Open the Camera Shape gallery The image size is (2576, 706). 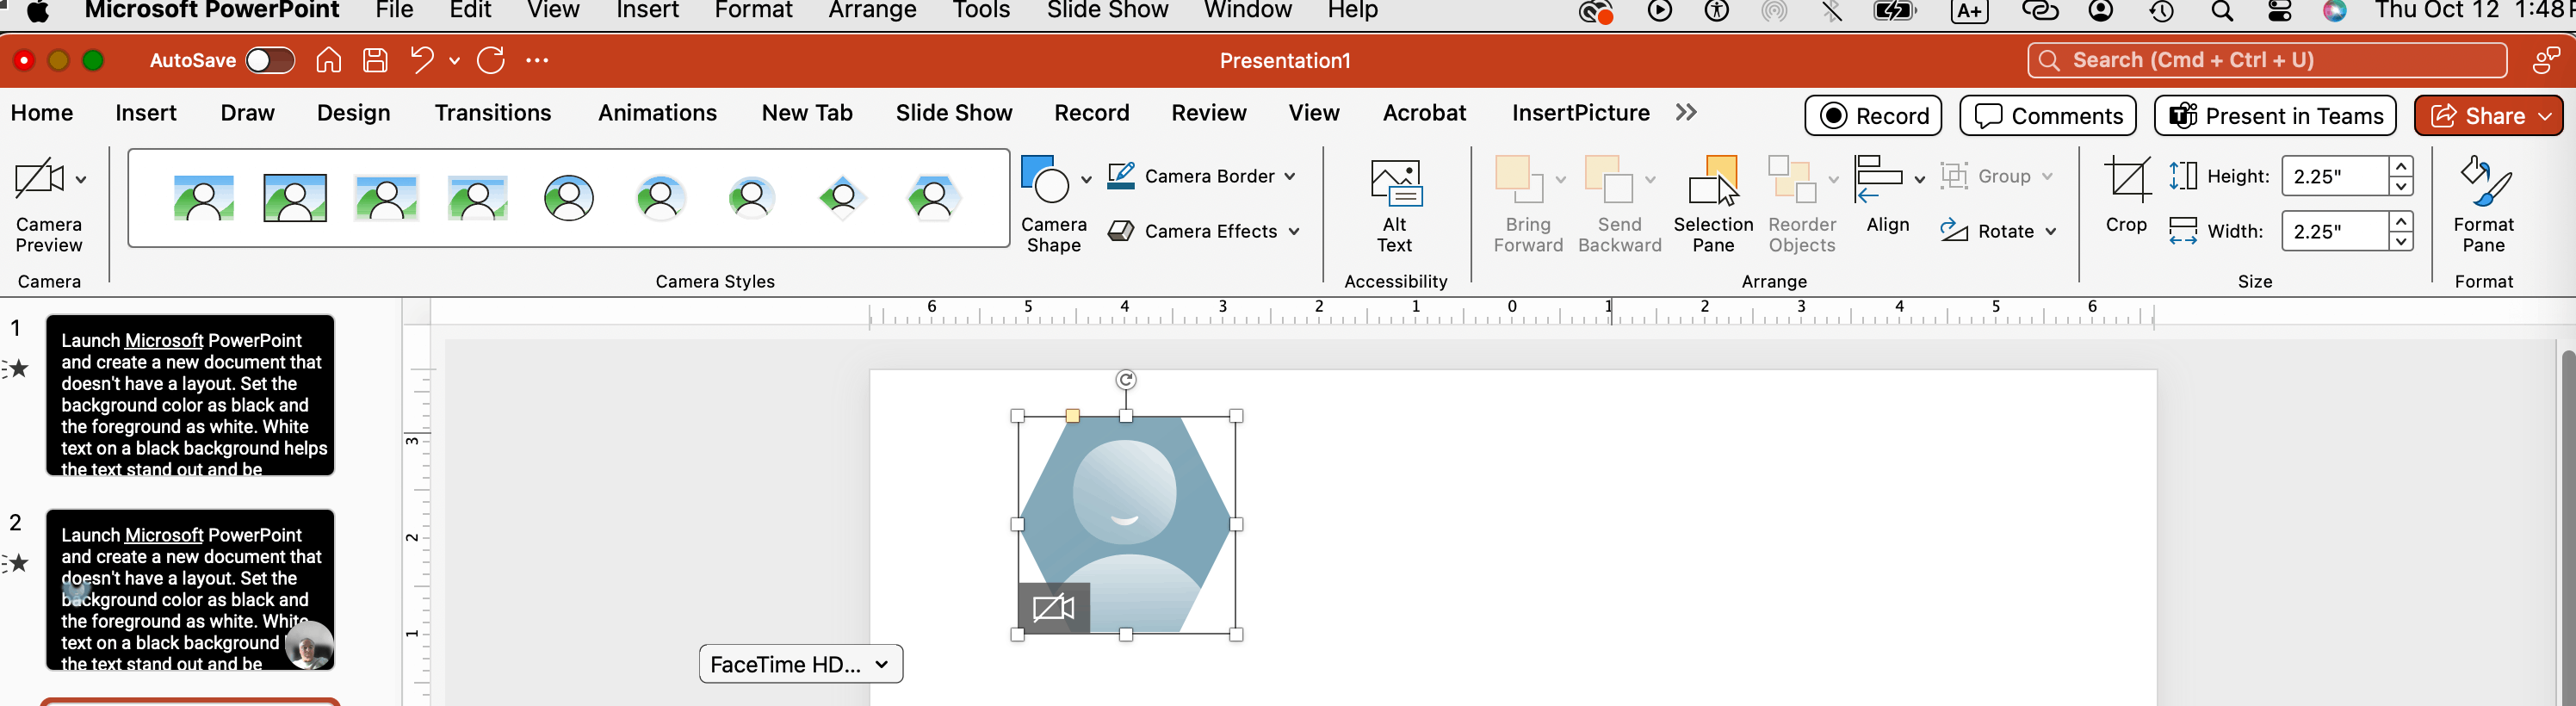click(x=1054, y=204)
